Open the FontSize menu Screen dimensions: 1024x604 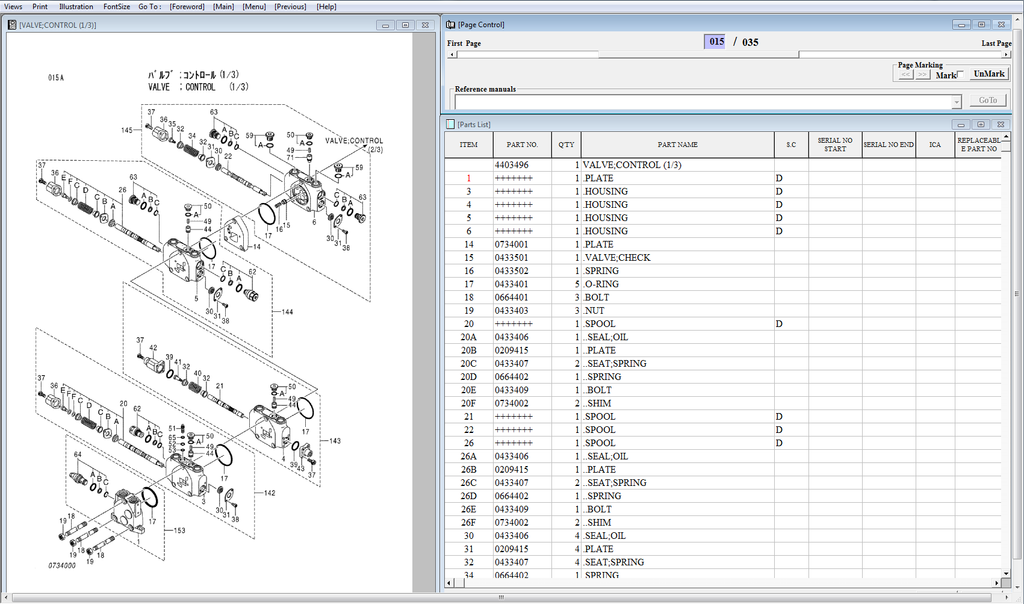[x=116, y=6]
